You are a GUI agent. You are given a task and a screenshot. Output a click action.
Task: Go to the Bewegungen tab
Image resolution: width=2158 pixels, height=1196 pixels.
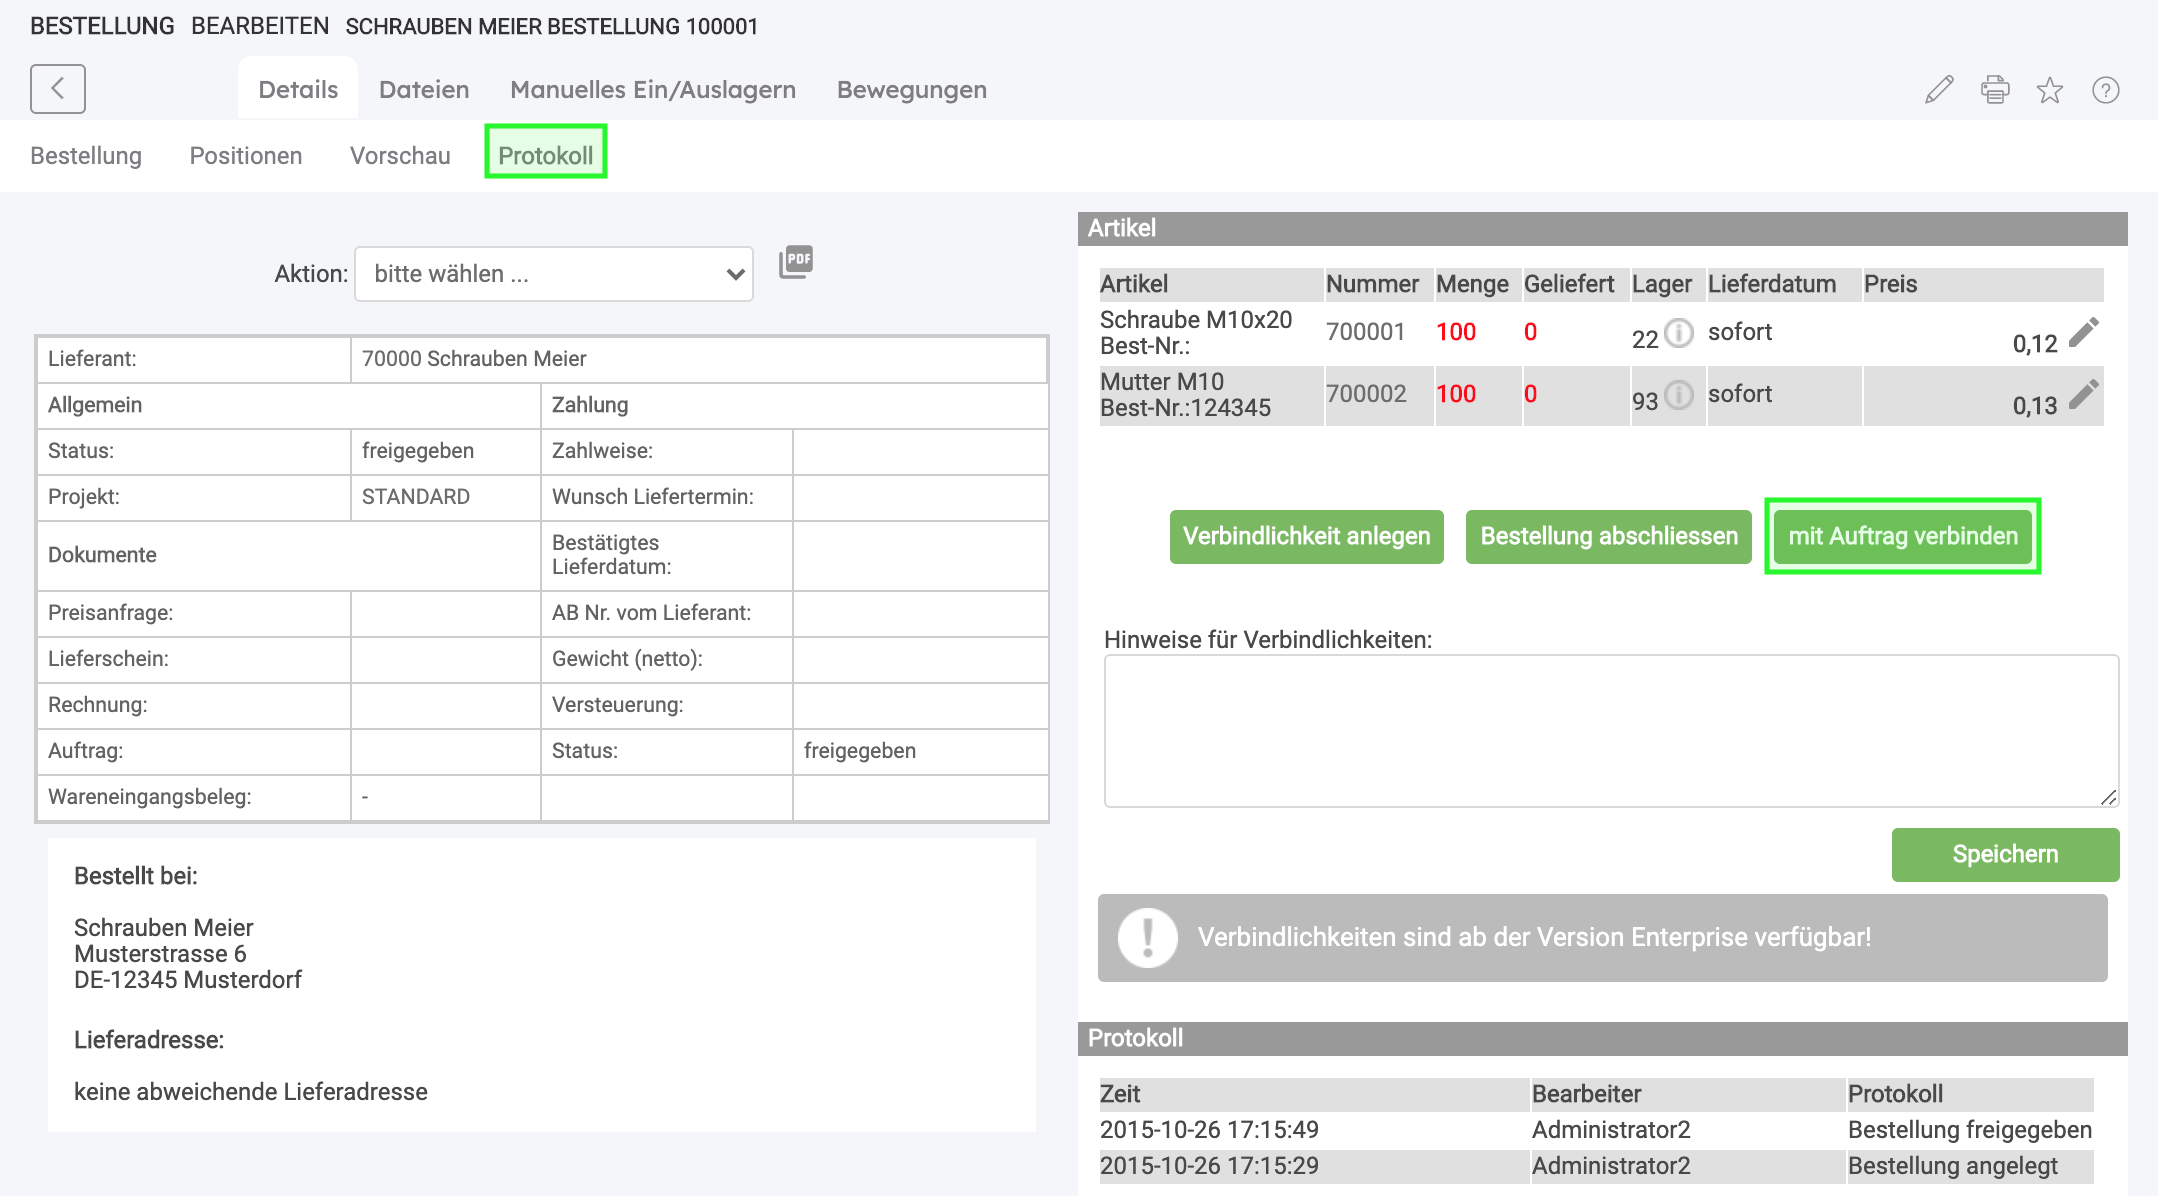click(911, 90)
